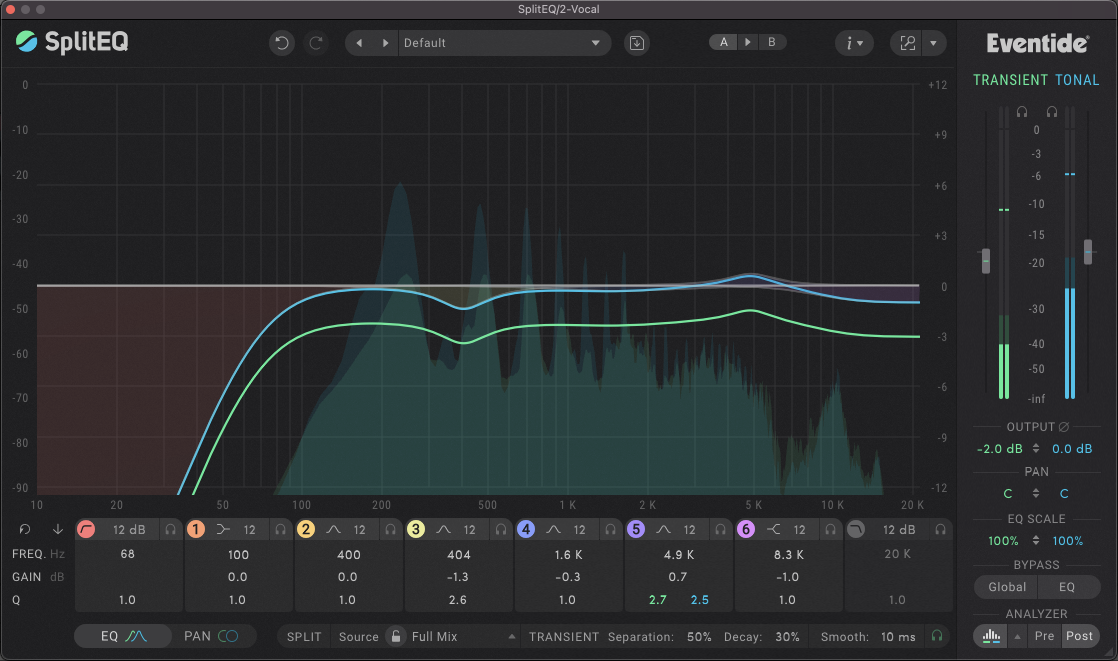Set analyzer to Post
Viewport: 1118px width, 661px height.
click(1079, 636)
